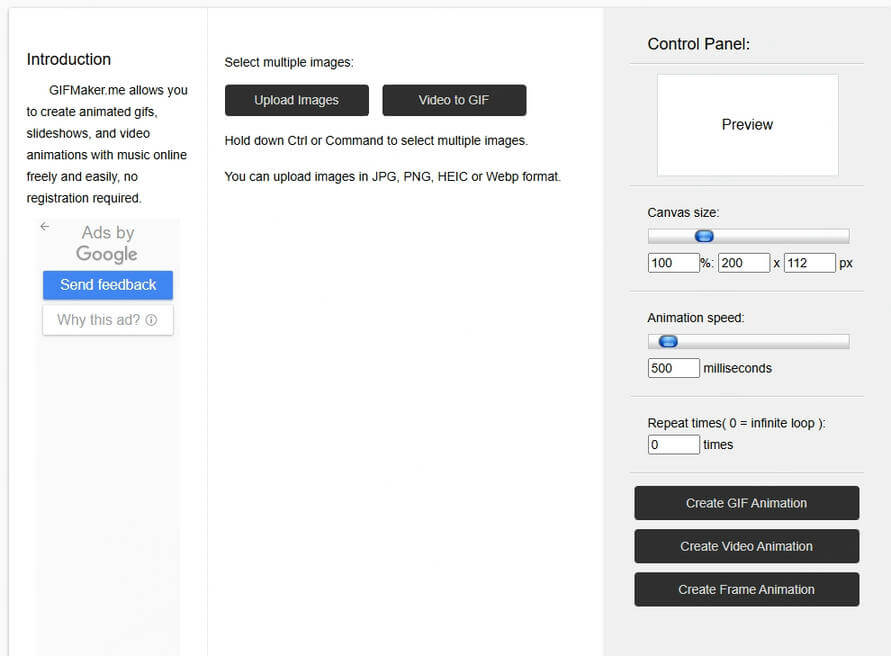
Task: Click the empty Animation speed slider track
Action: pyautogui.click(x=770, y=341)
